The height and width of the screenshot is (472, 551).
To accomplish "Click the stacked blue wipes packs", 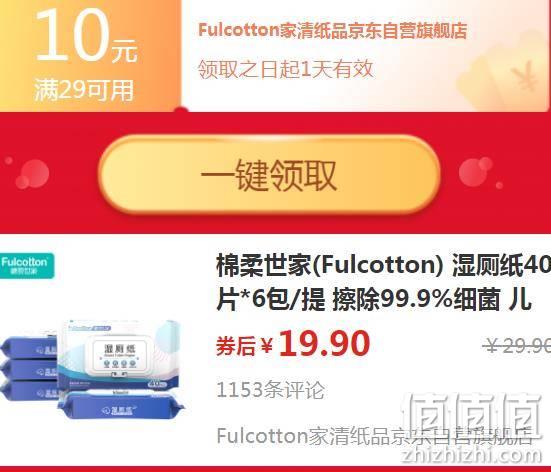I will tap(30, 369).
